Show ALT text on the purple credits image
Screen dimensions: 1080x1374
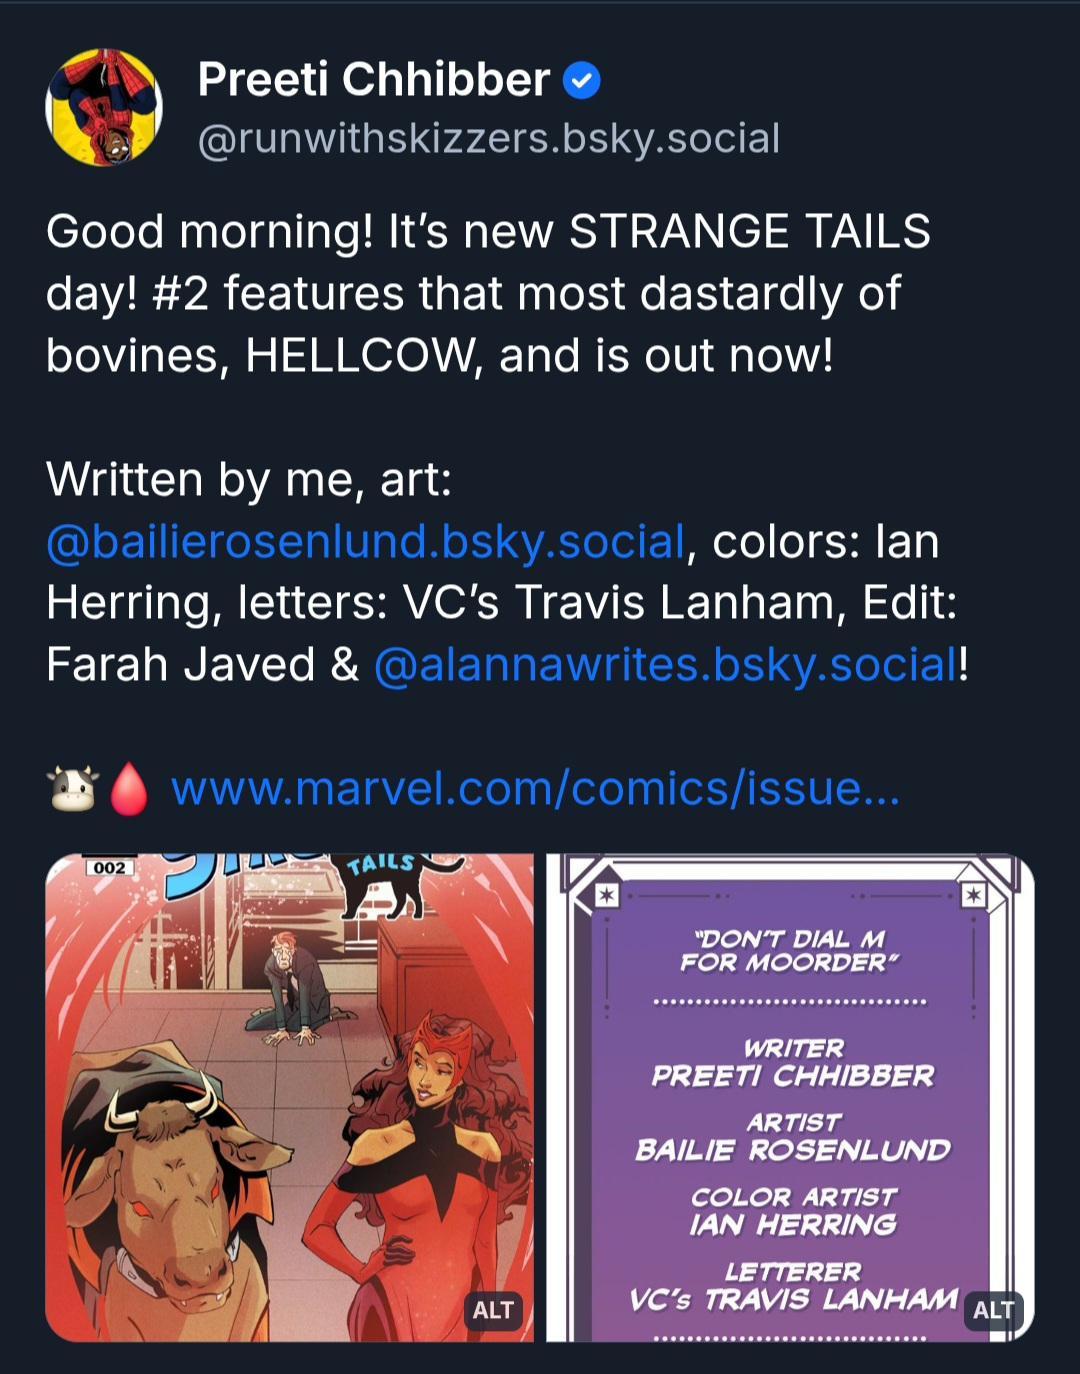click(994, 1310)
